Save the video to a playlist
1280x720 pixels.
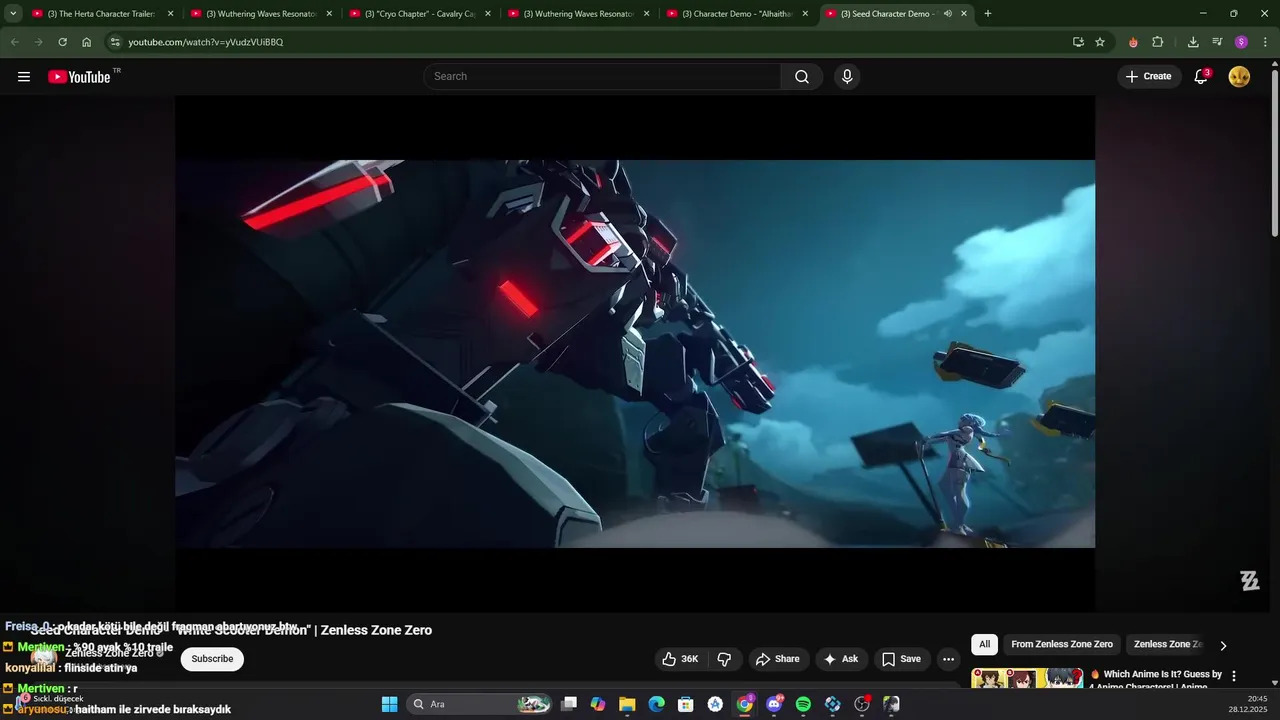pos(901,659)
